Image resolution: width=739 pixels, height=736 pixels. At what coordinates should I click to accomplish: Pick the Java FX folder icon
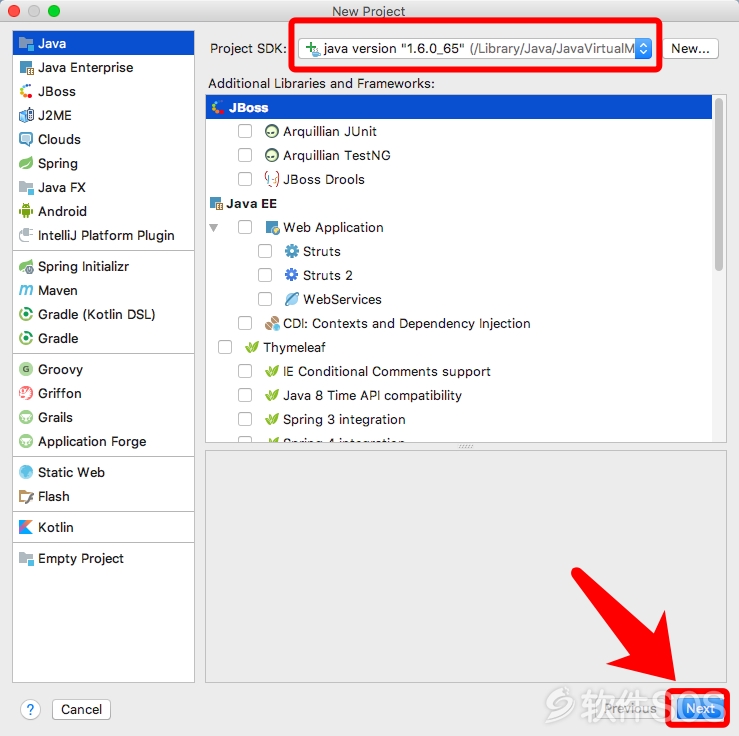coord(26,188)
